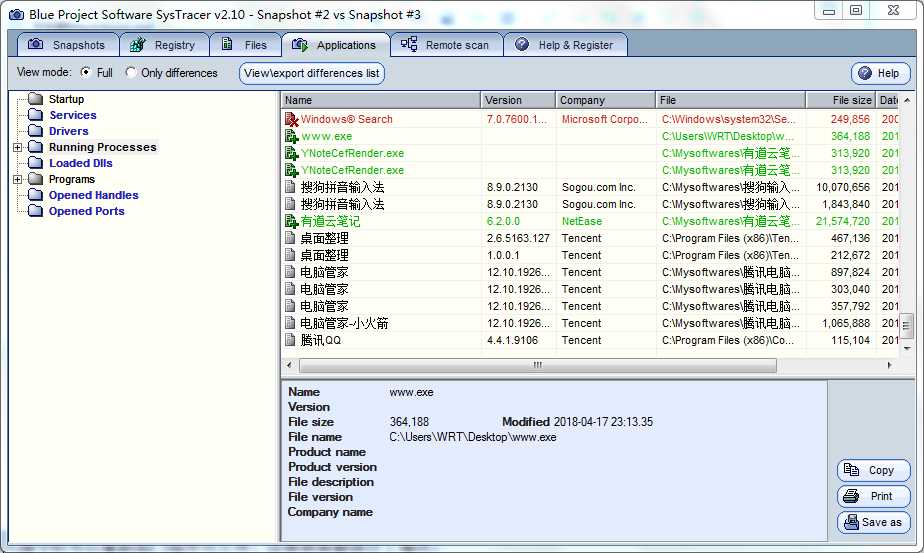
Task: Click the Save as button
Action: tap(873, 522)
